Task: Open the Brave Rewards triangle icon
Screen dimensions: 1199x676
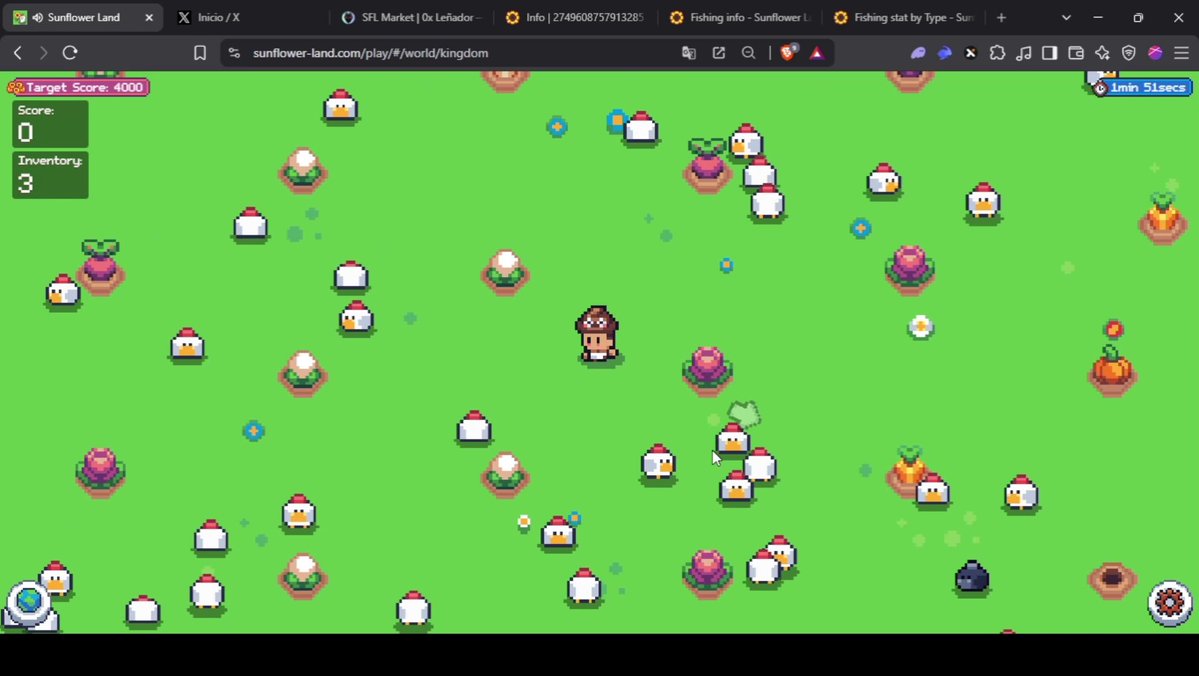Action: pyautogui.click(x=817, y=53)
